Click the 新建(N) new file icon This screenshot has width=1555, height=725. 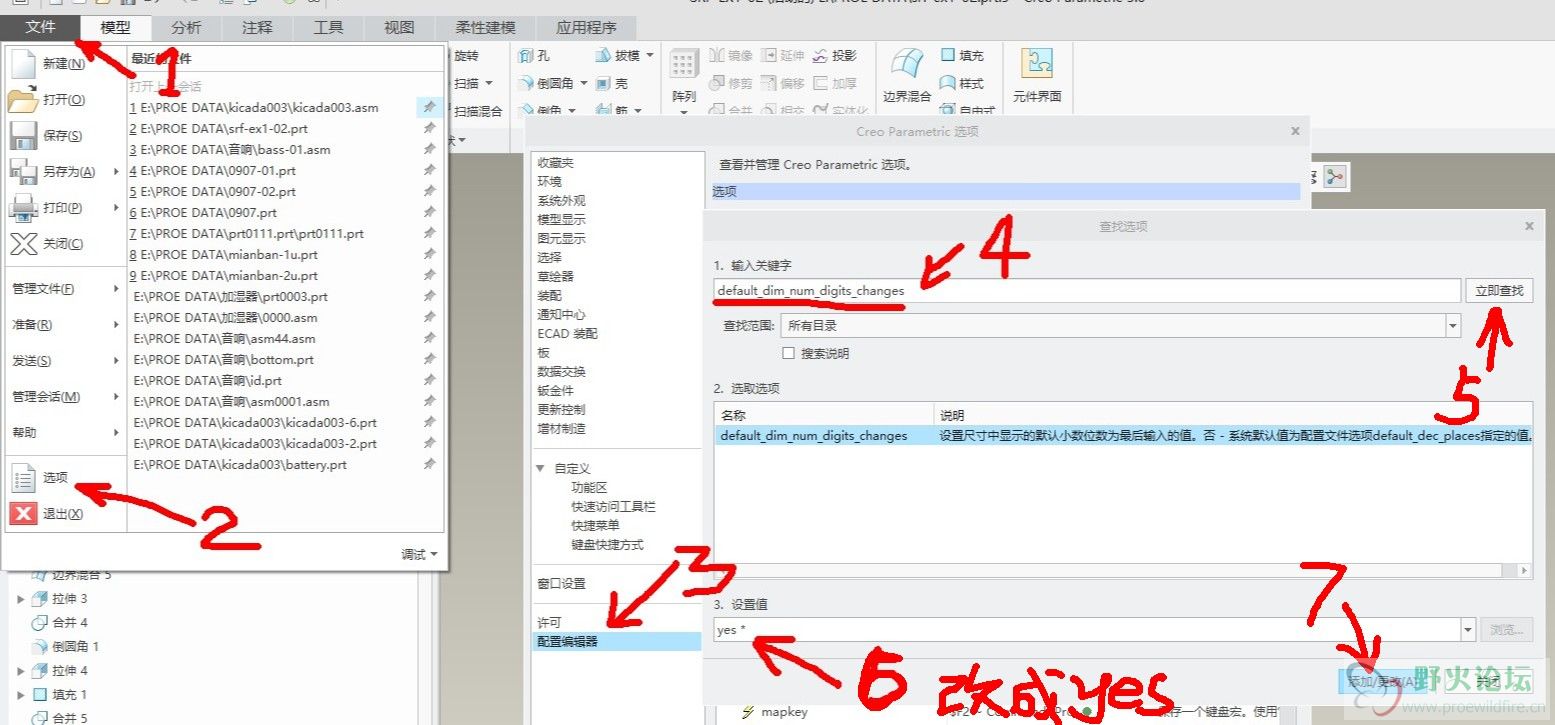coord(22,64)
